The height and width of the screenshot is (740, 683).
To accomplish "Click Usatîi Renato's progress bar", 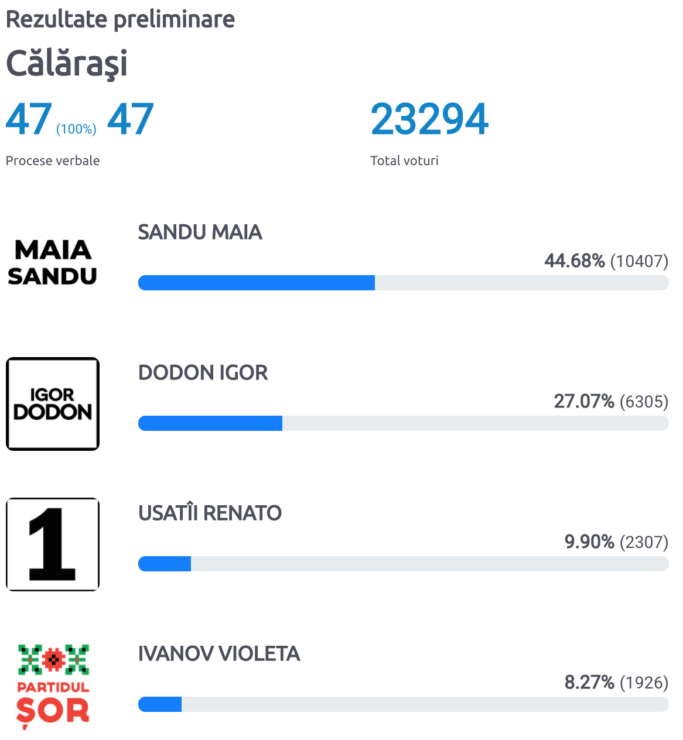I will tap(403, 564).
